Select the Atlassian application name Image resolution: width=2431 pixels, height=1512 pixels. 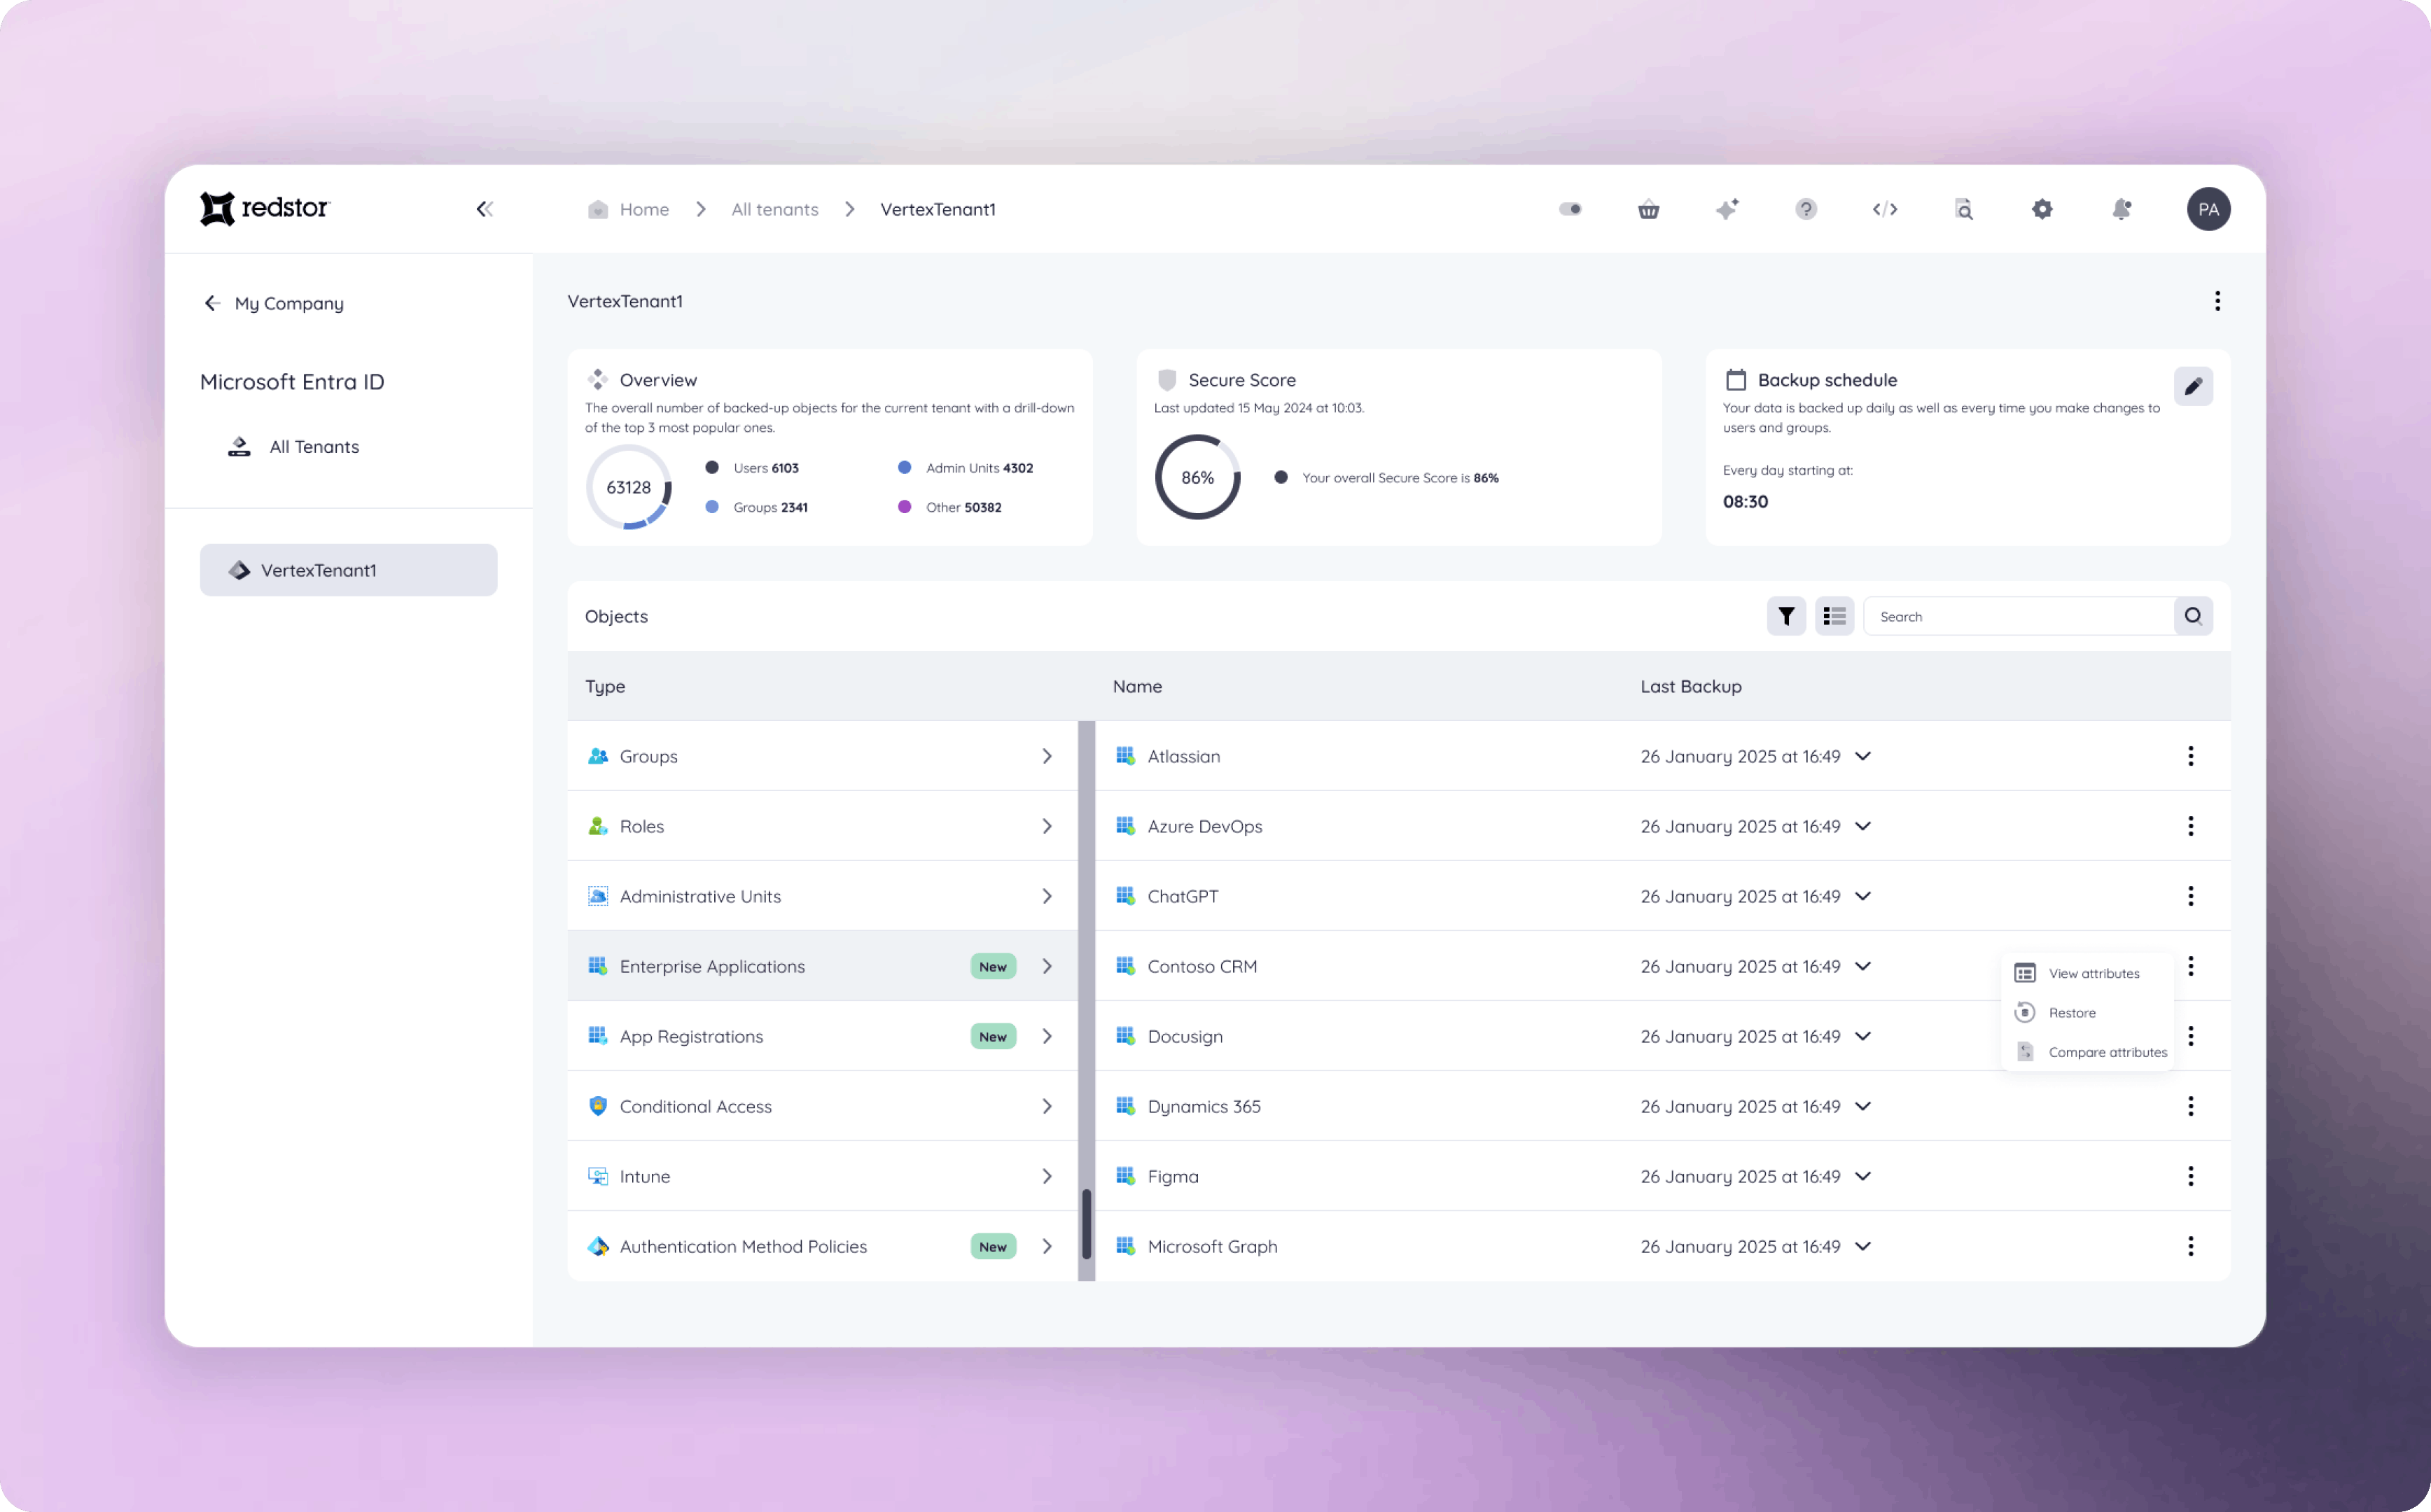(1184, 756)
